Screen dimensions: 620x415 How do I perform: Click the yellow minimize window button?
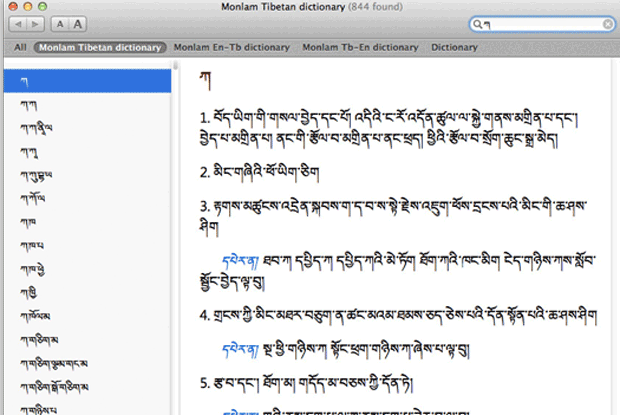pyautogui.click(x=28, y=6)
